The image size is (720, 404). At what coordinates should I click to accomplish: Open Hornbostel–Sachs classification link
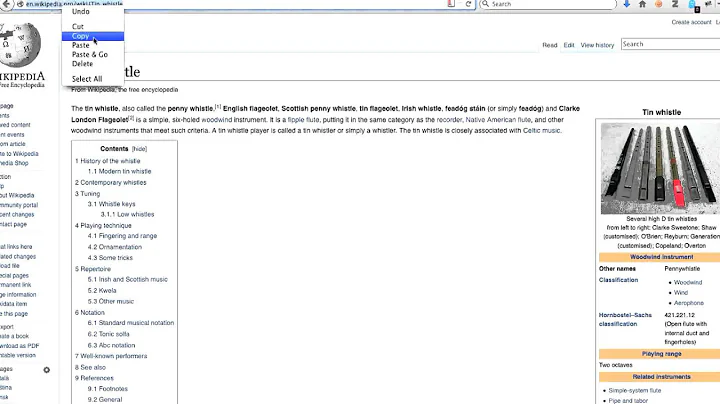pos(625,320)
